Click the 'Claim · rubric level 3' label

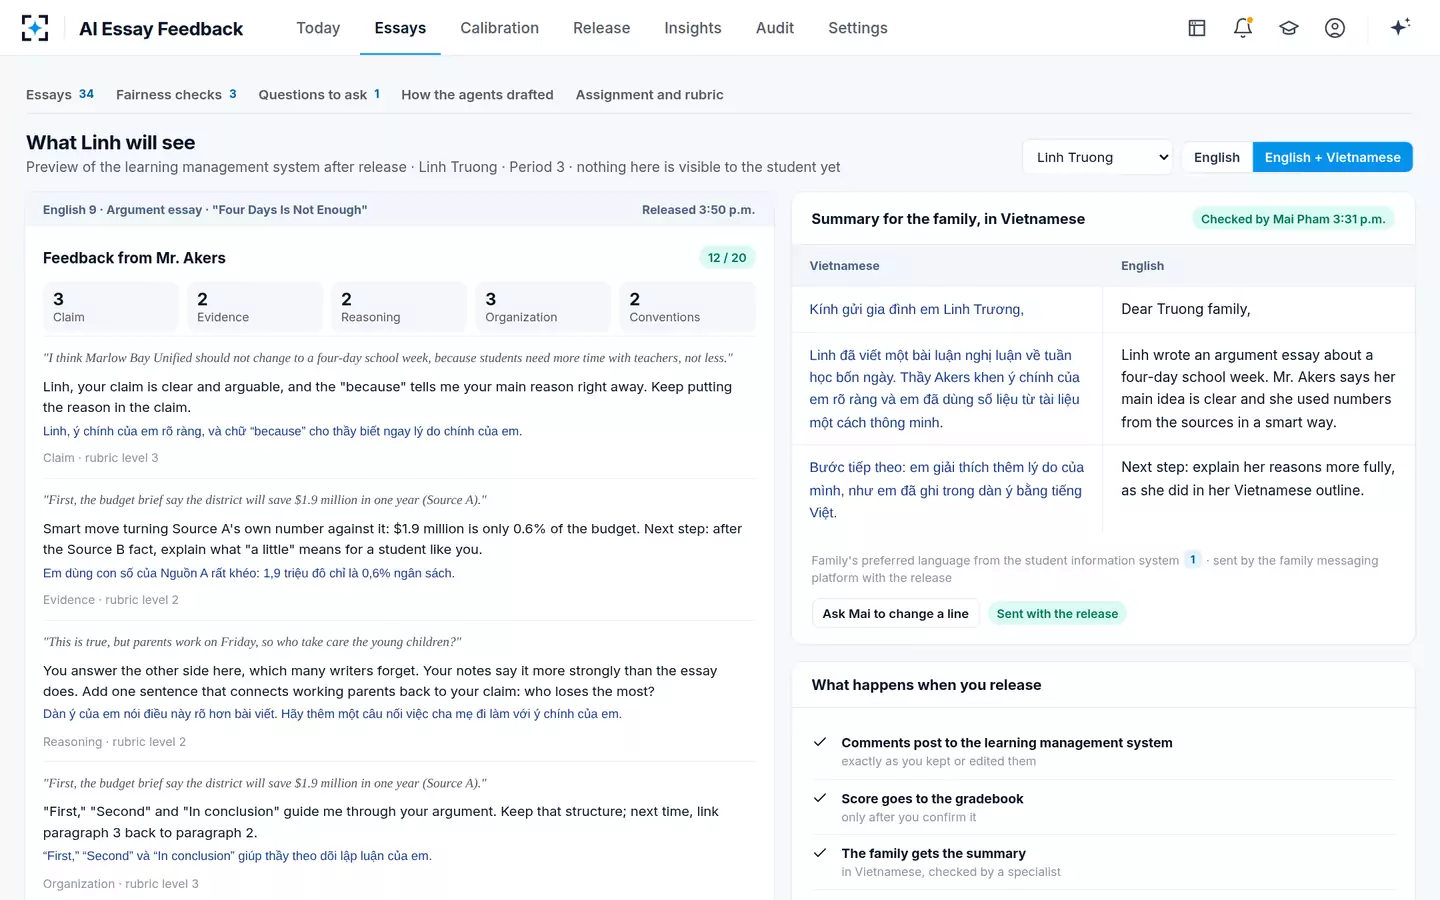(101, 458)
